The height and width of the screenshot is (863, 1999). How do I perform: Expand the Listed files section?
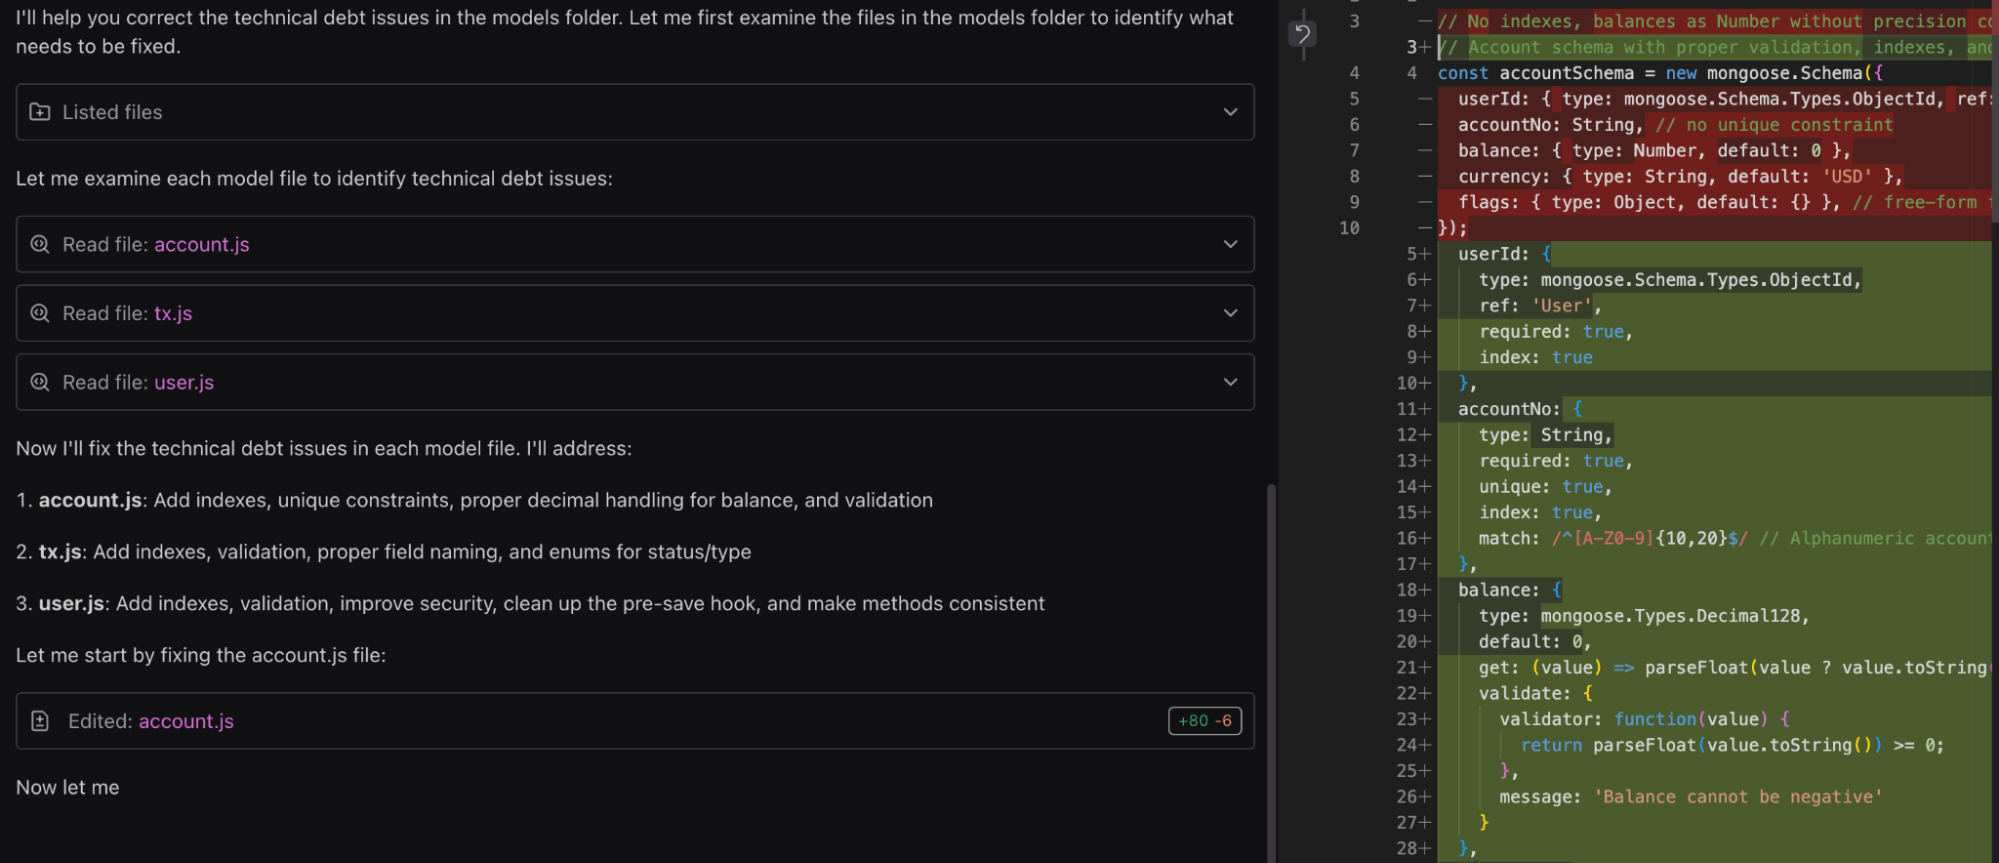tap(1230, 112)
